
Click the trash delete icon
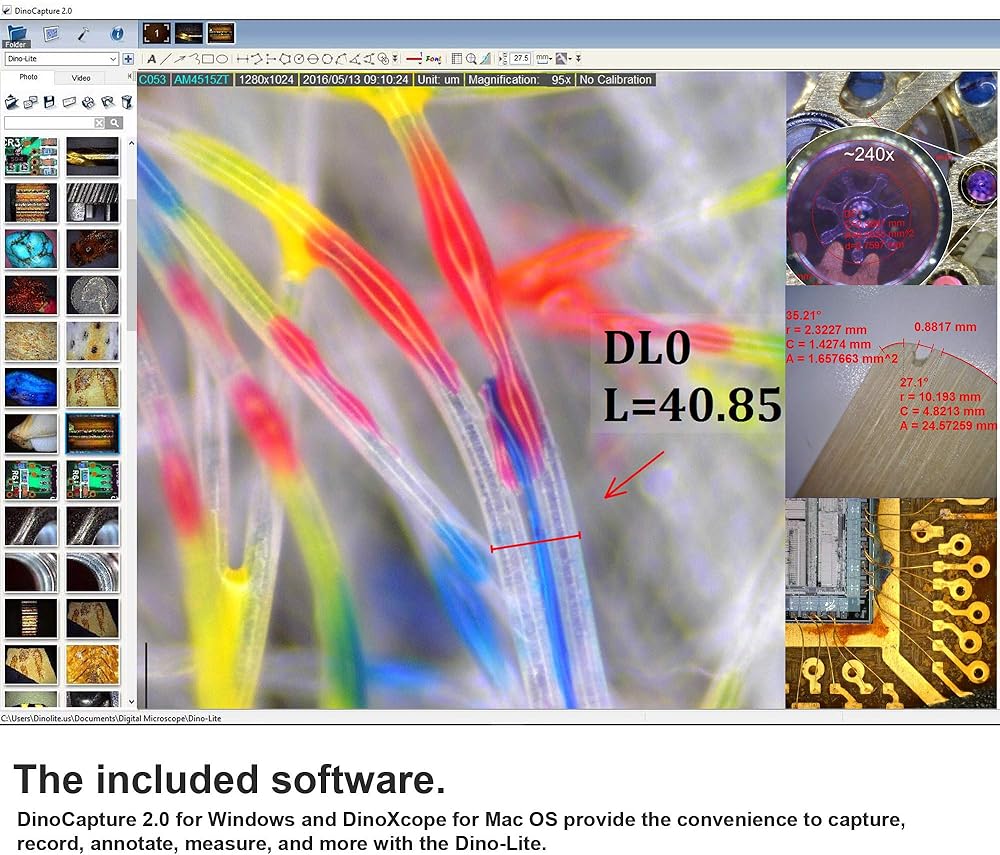point(126,101)
